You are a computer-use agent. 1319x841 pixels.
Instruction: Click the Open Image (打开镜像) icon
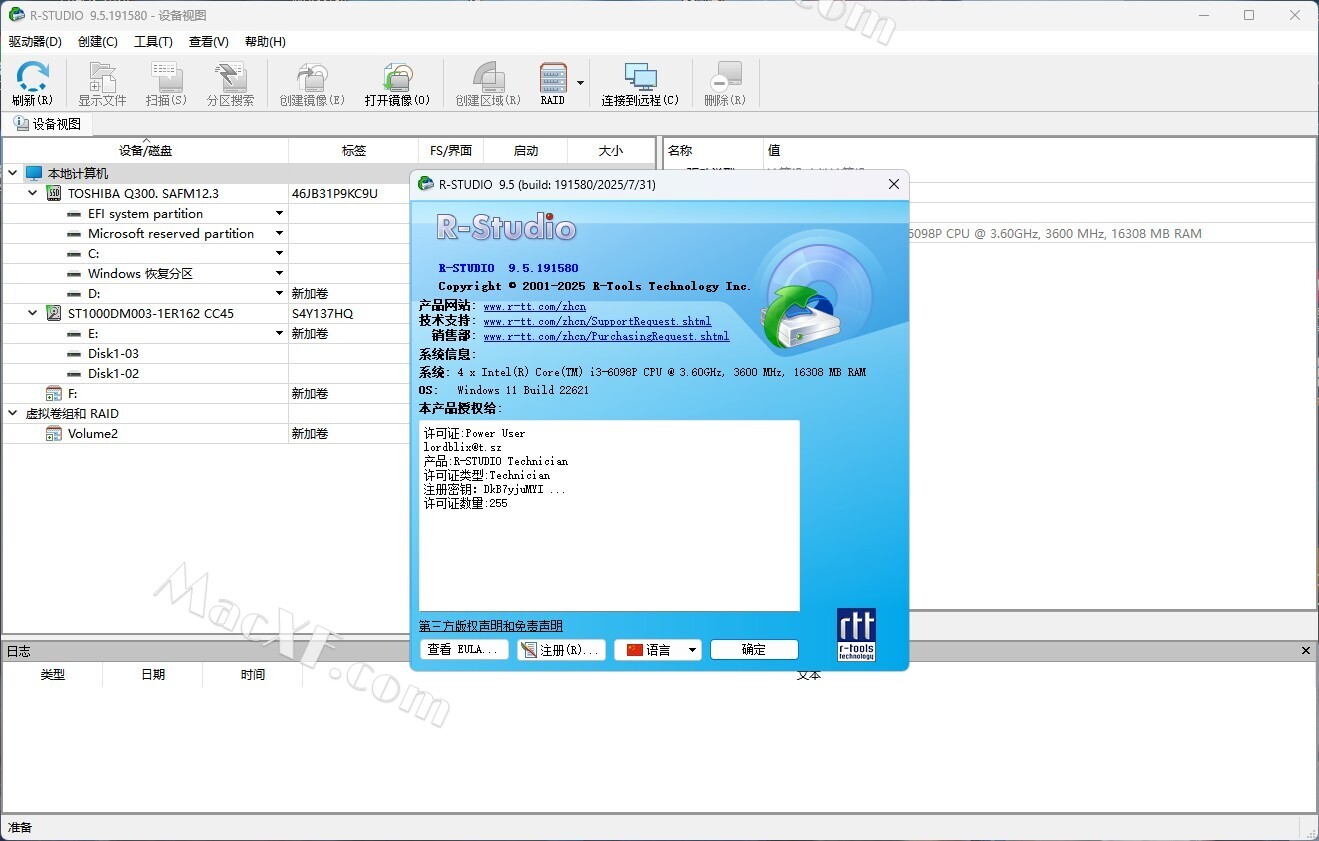click(x=397, y=78)
